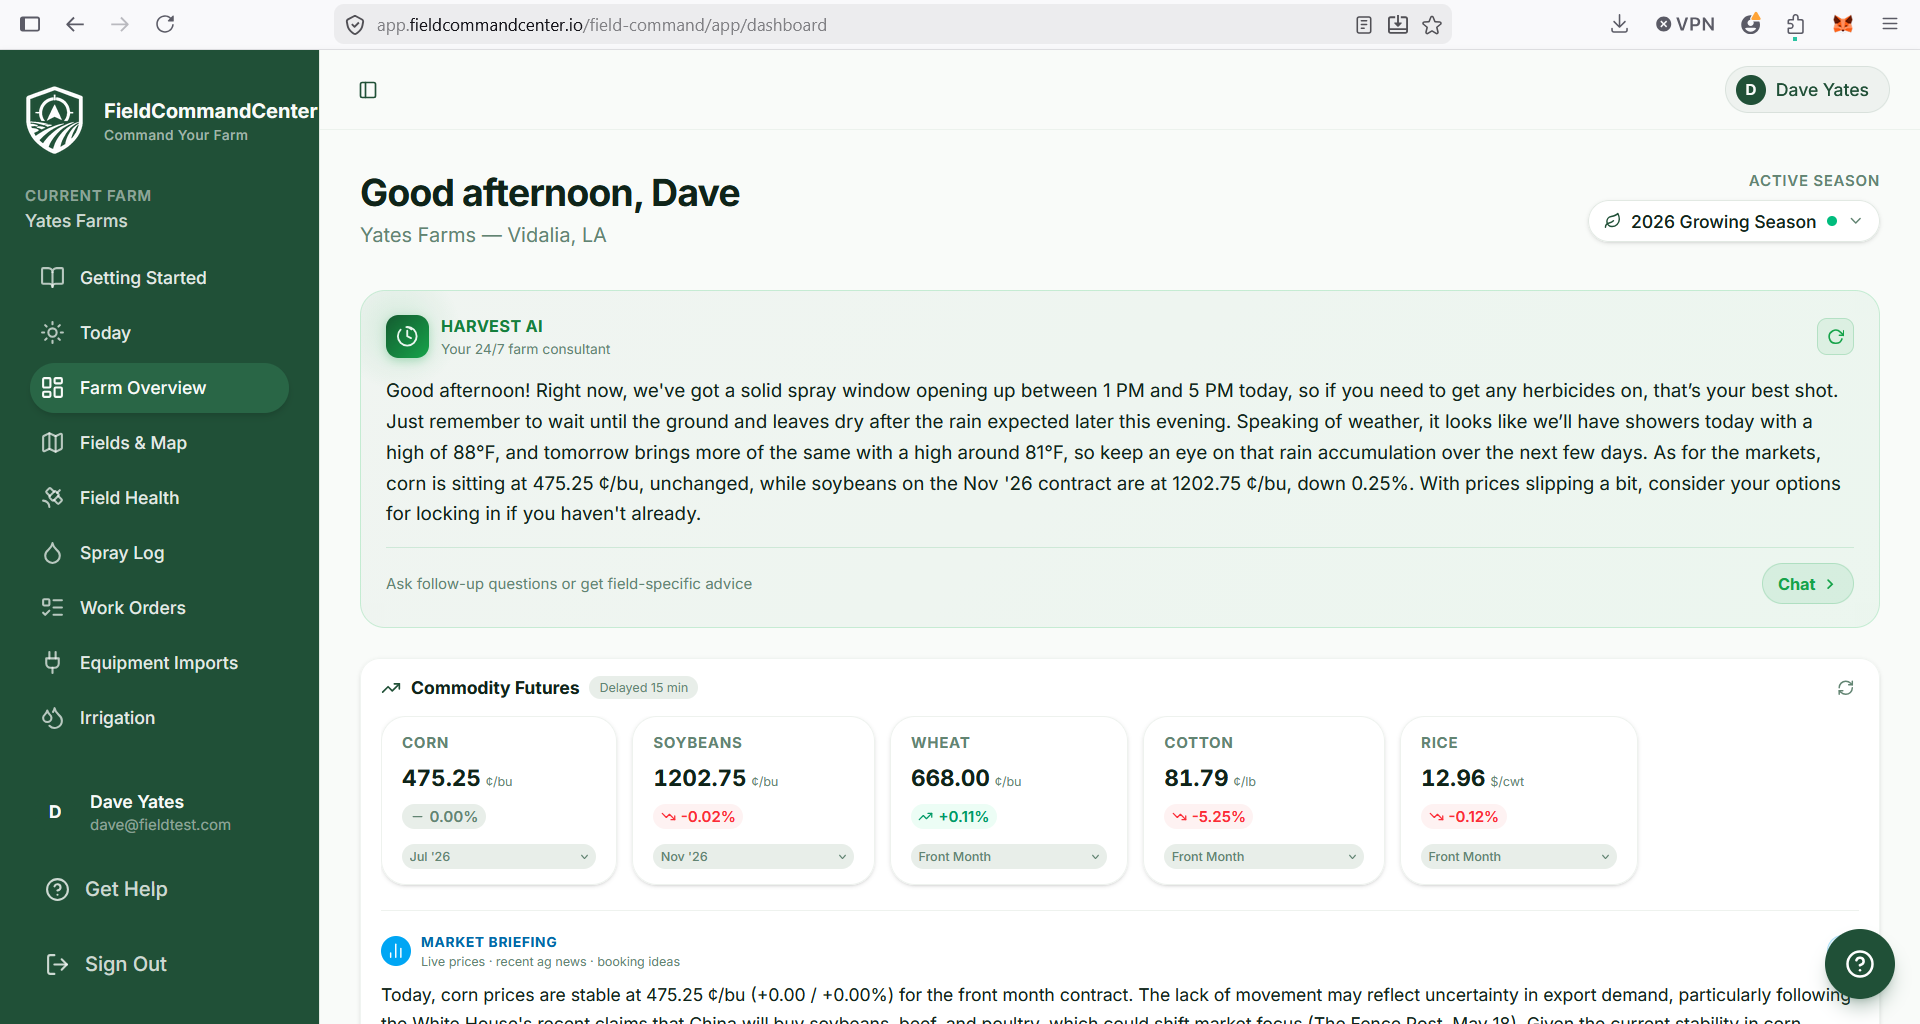The width and height of the screenshot is (1920, 1024).
Task: Click the browser address bar URL
Action: coord(601,25)
